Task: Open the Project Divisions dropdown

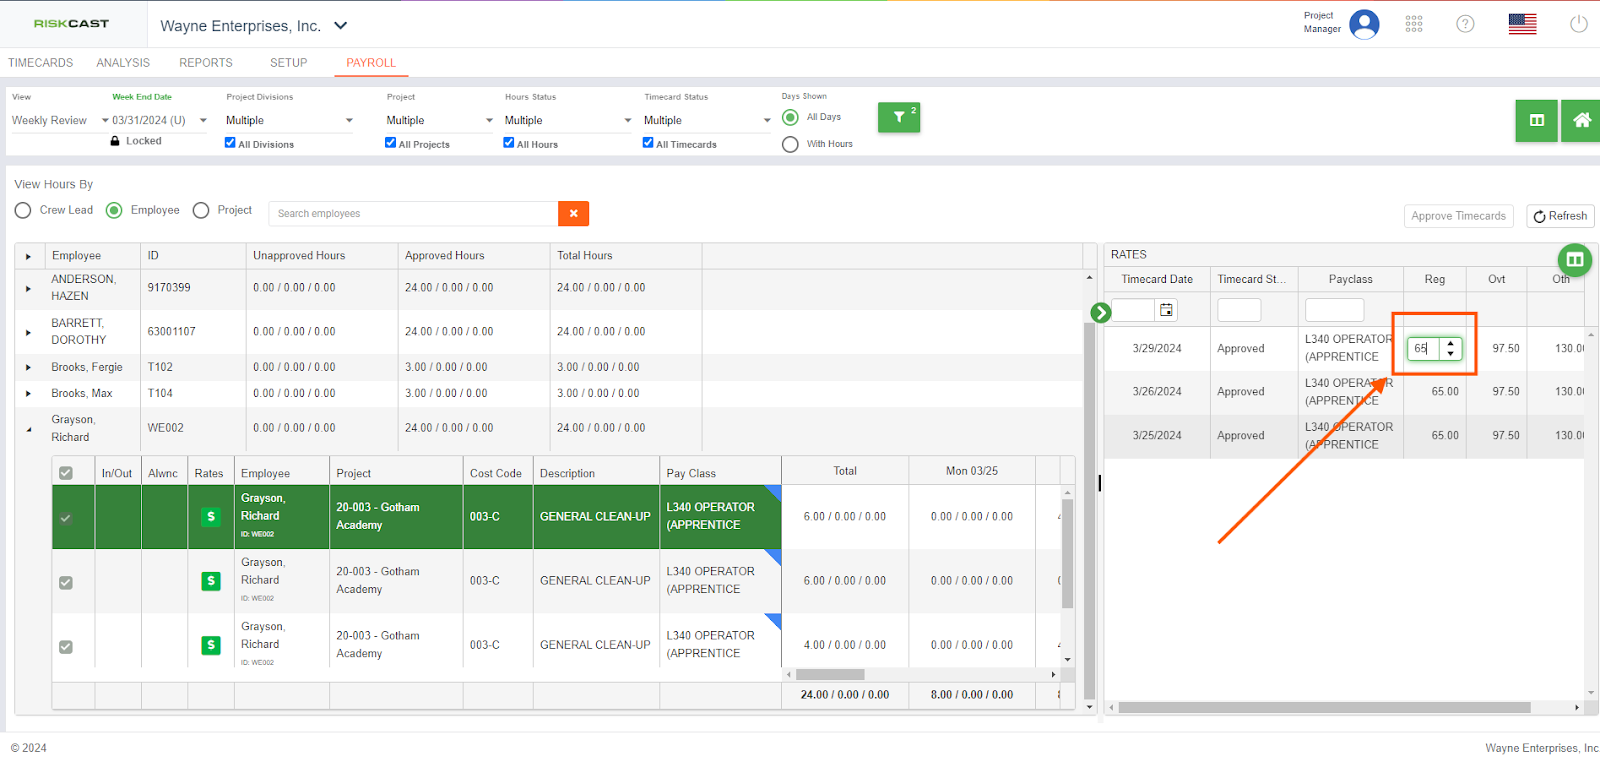Action: point(289,120)
